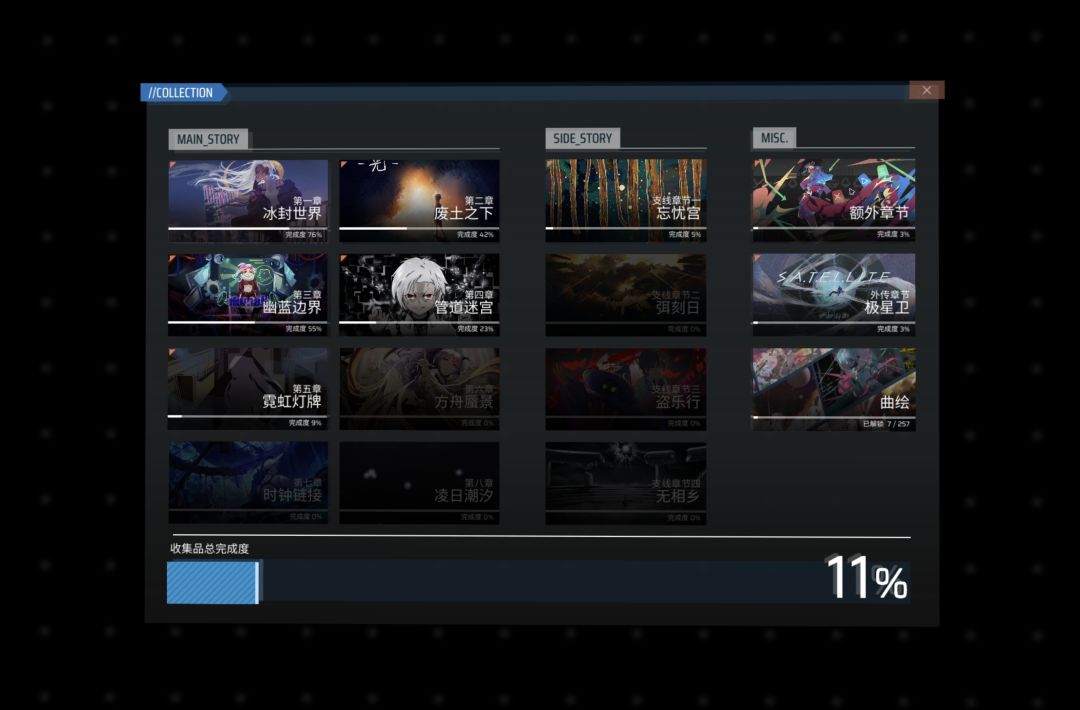
Task: Click locked chapter seven 时钟链接 card
Action: click(248, 483)
